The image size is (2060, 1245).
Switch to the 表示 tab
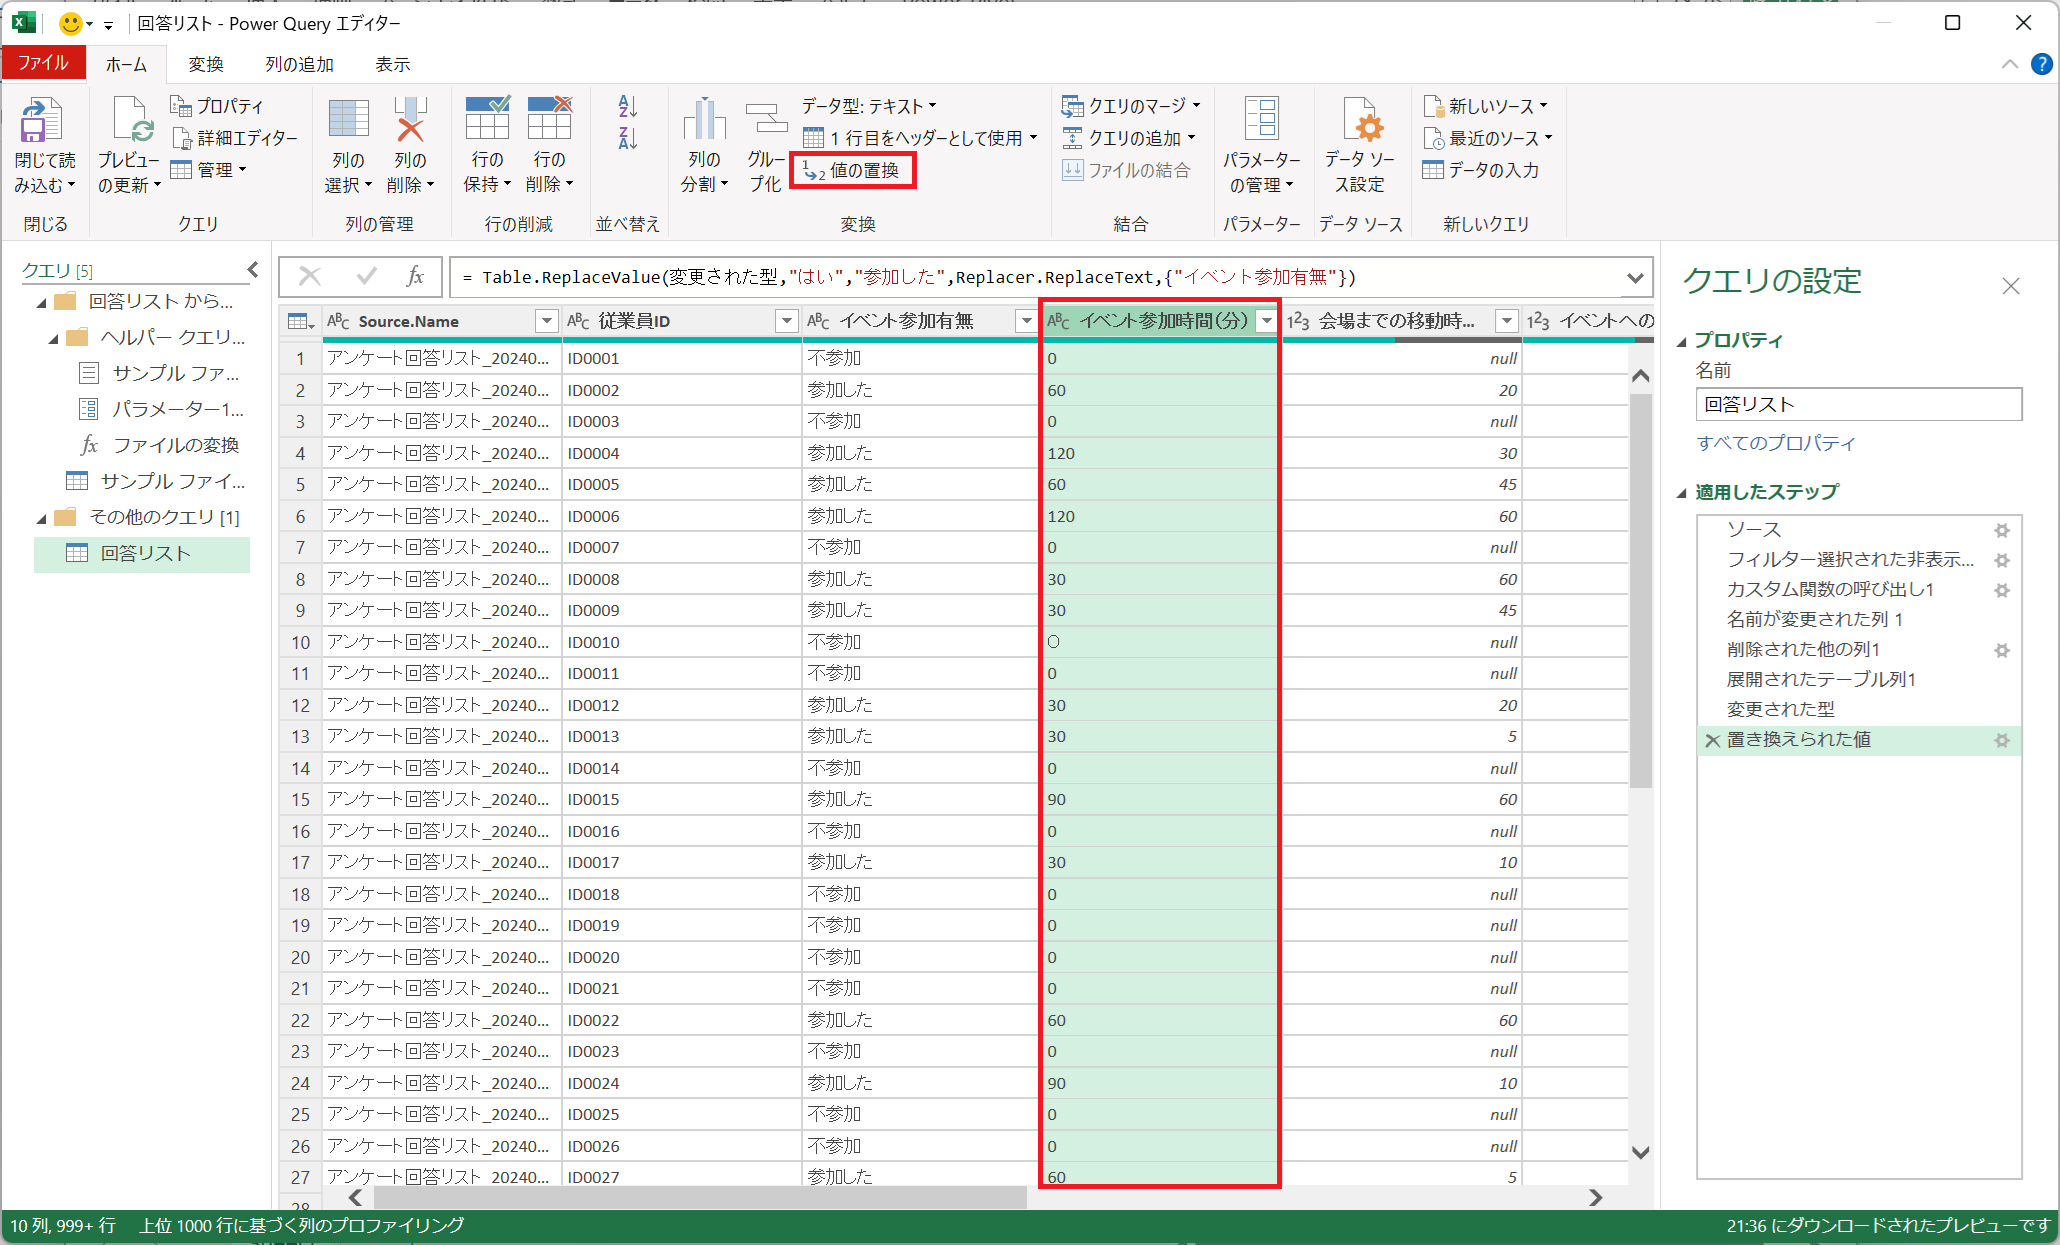(x=393, y=64)
